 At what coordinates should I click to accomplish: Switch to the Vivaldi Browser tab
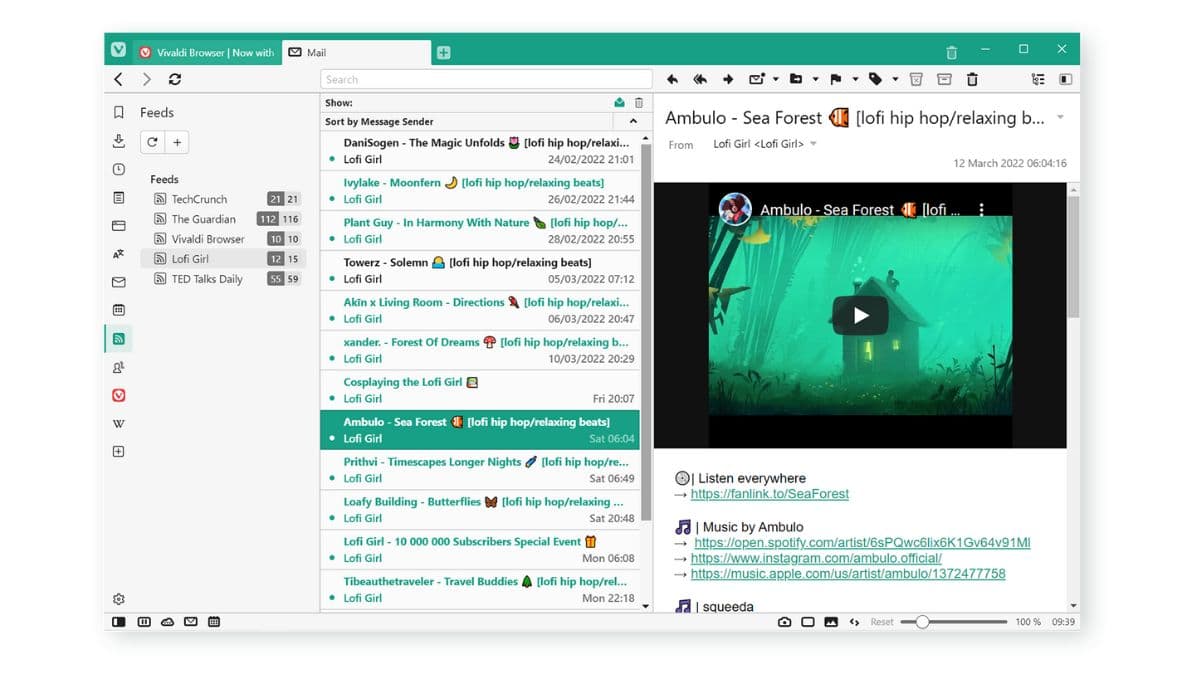[x=207, y=52]
